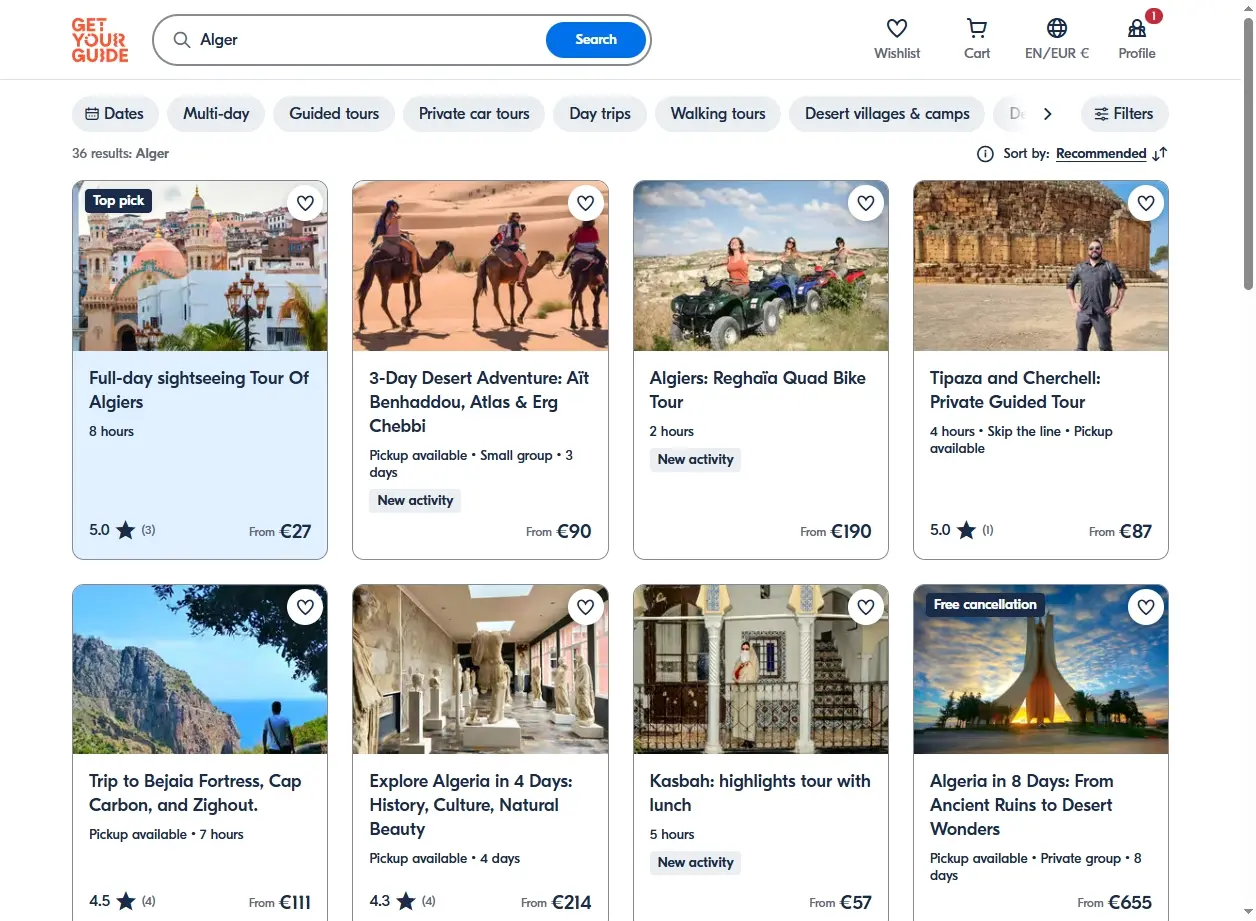The height and width of the screenshot is (921, 1256).
Task: Open the Profile icon
Action: [x=1137, y=28]
